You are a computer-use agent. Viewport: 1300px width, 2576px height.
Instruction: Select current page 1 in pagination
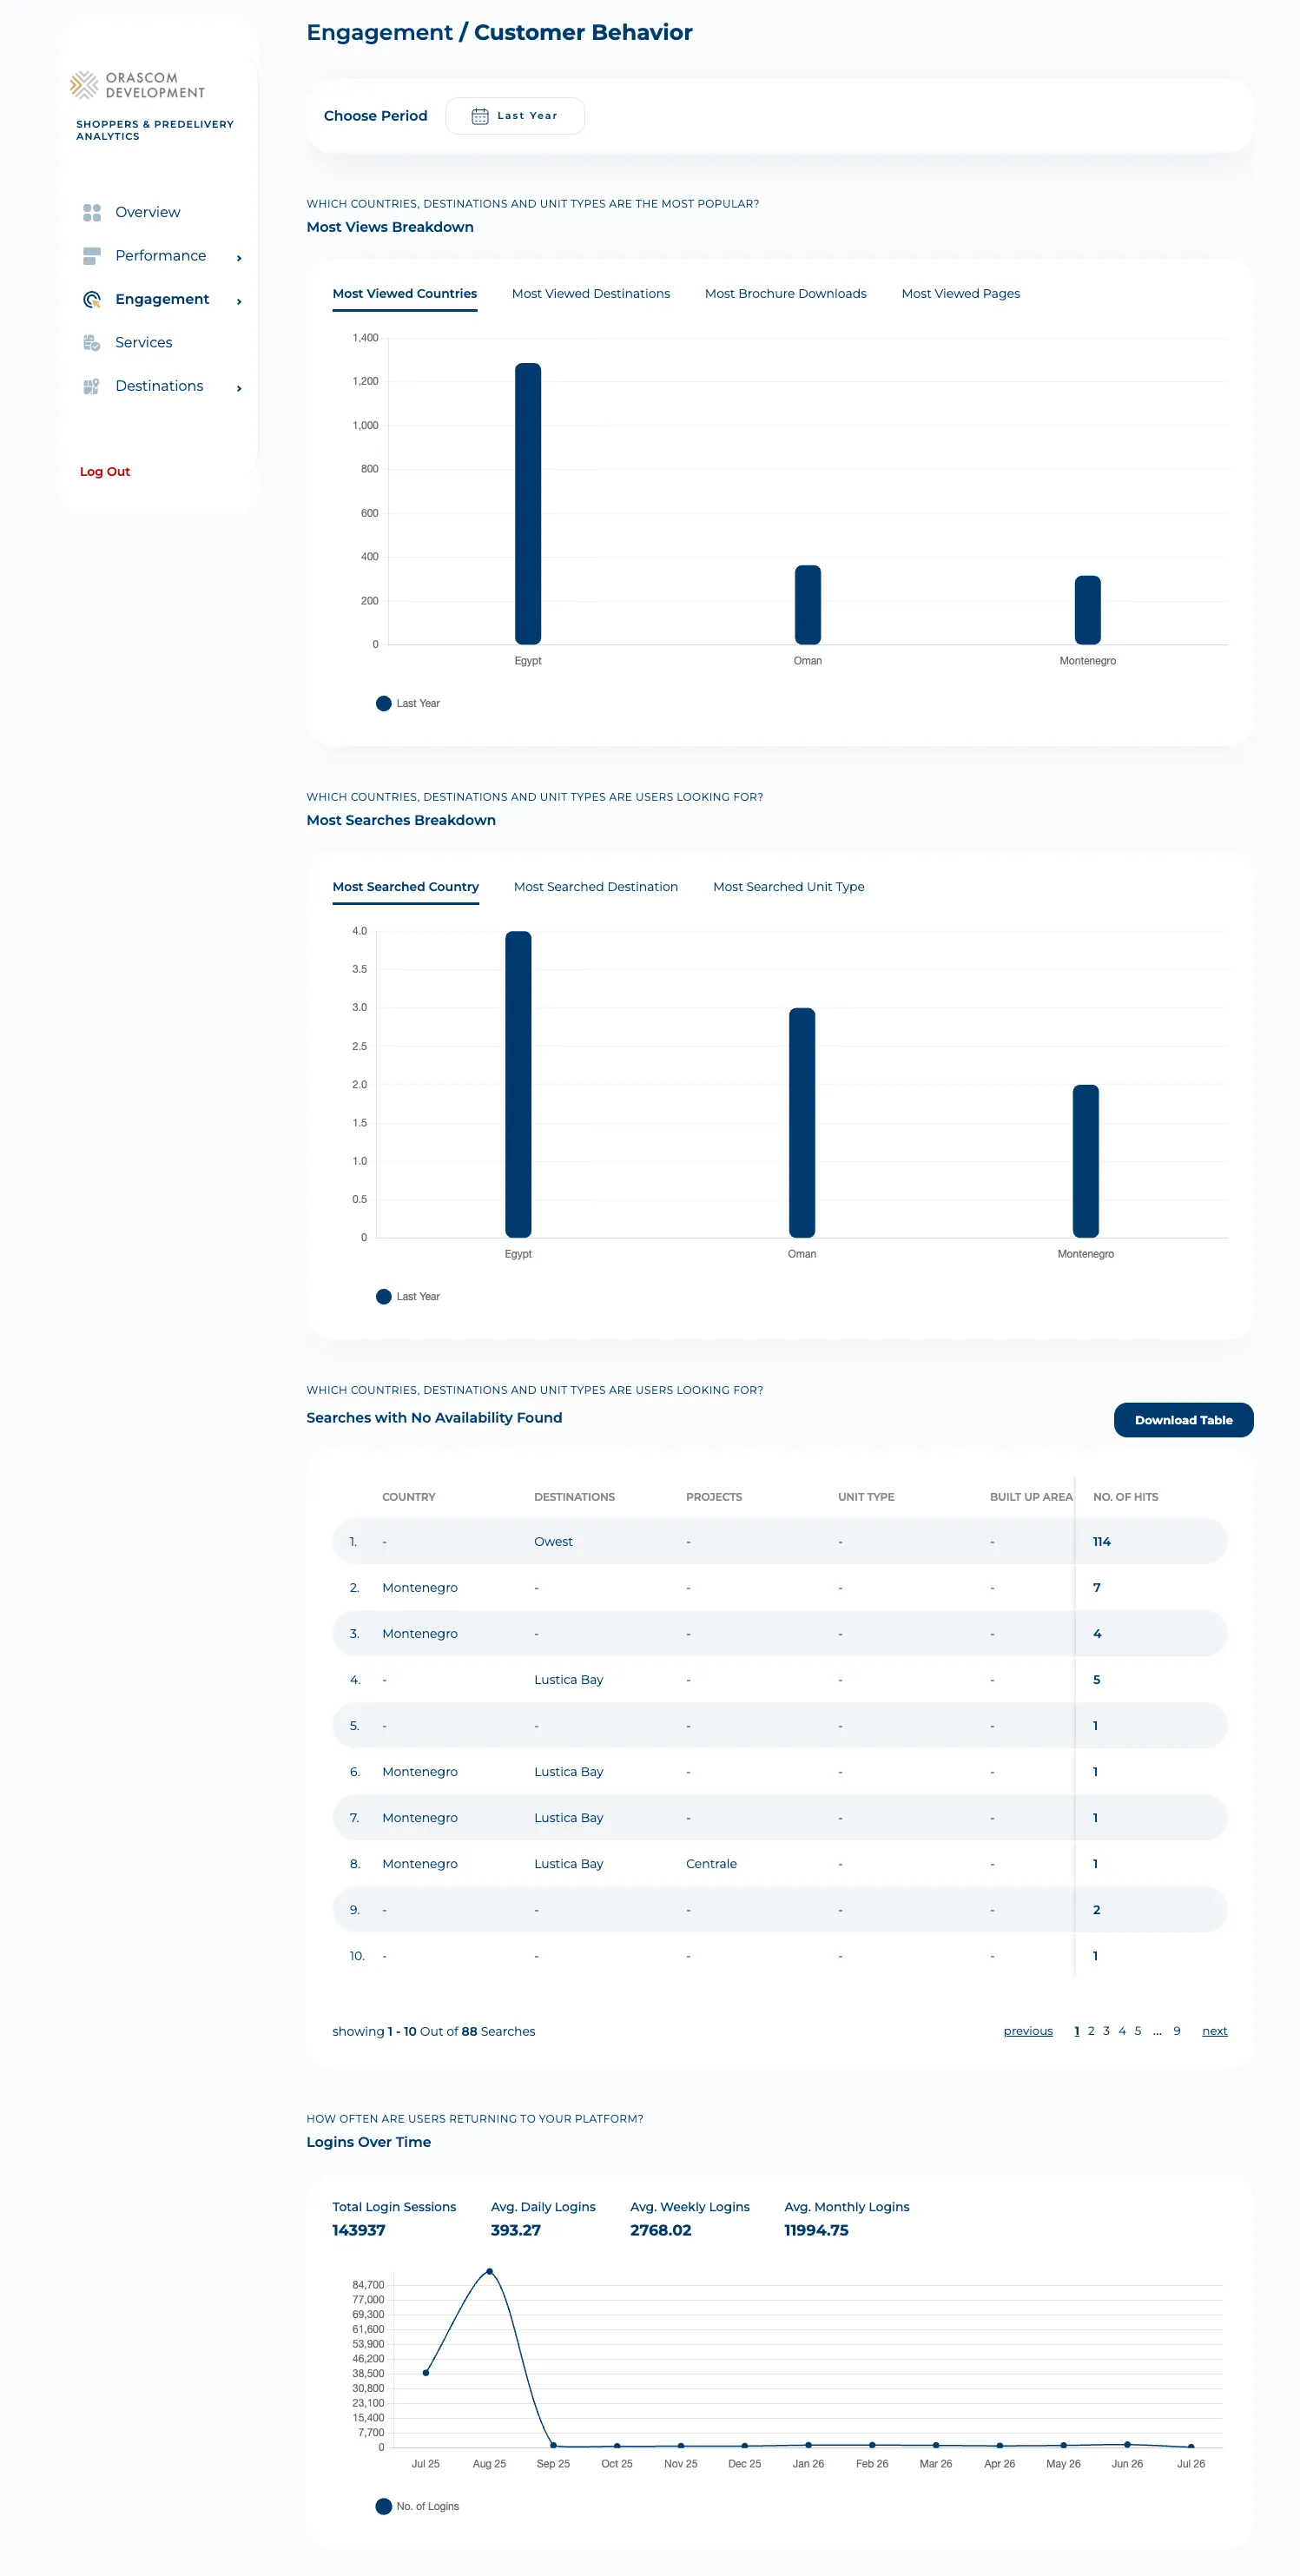point(1077,2031)
